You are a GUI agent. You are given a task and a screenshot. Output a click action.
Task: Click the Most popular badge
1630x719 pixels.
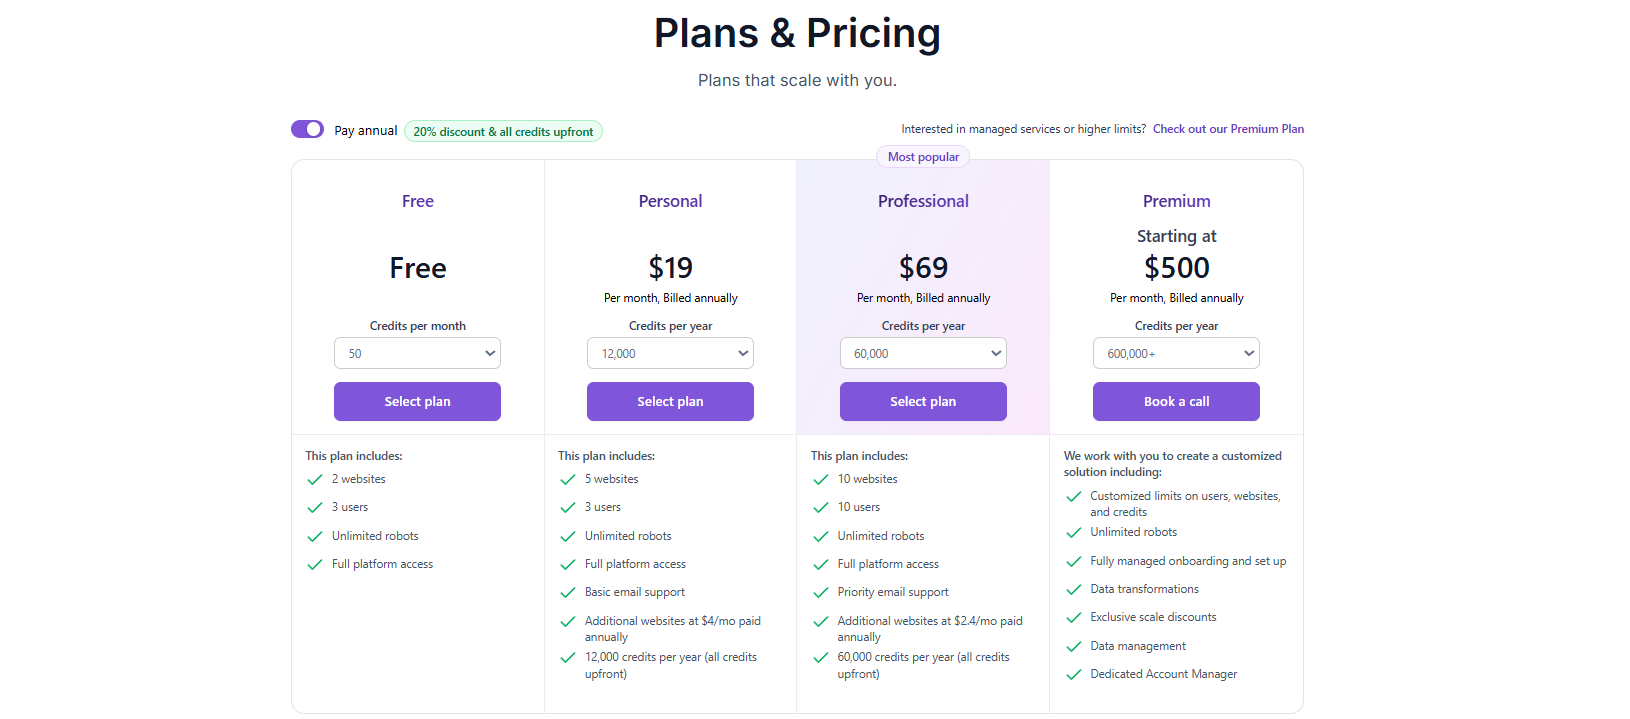(x=923, y=157)
